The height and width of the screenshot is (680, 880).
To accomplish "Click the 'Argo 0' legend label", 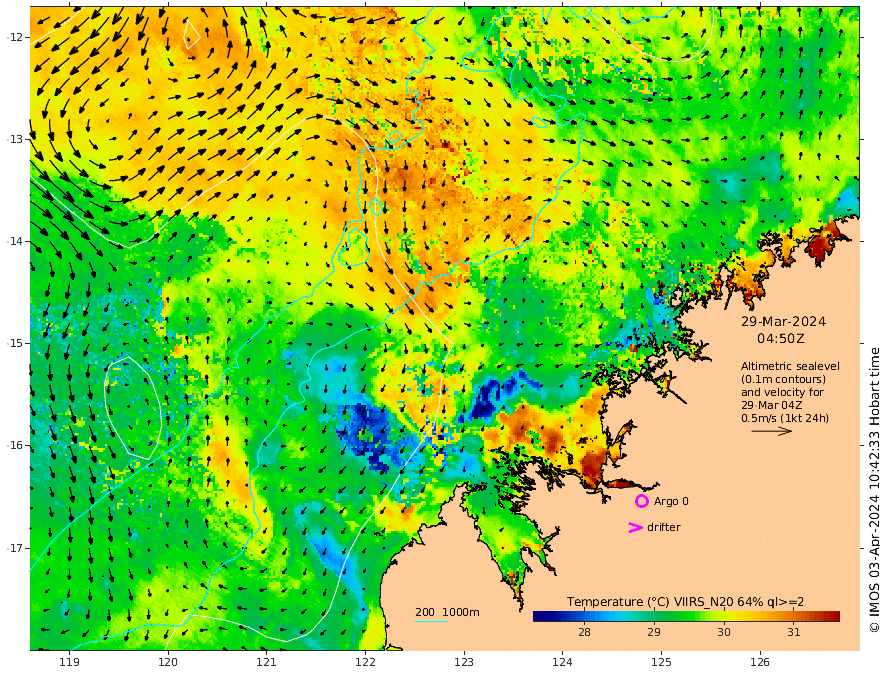I will pyautogui.click(x=671, y=501).
